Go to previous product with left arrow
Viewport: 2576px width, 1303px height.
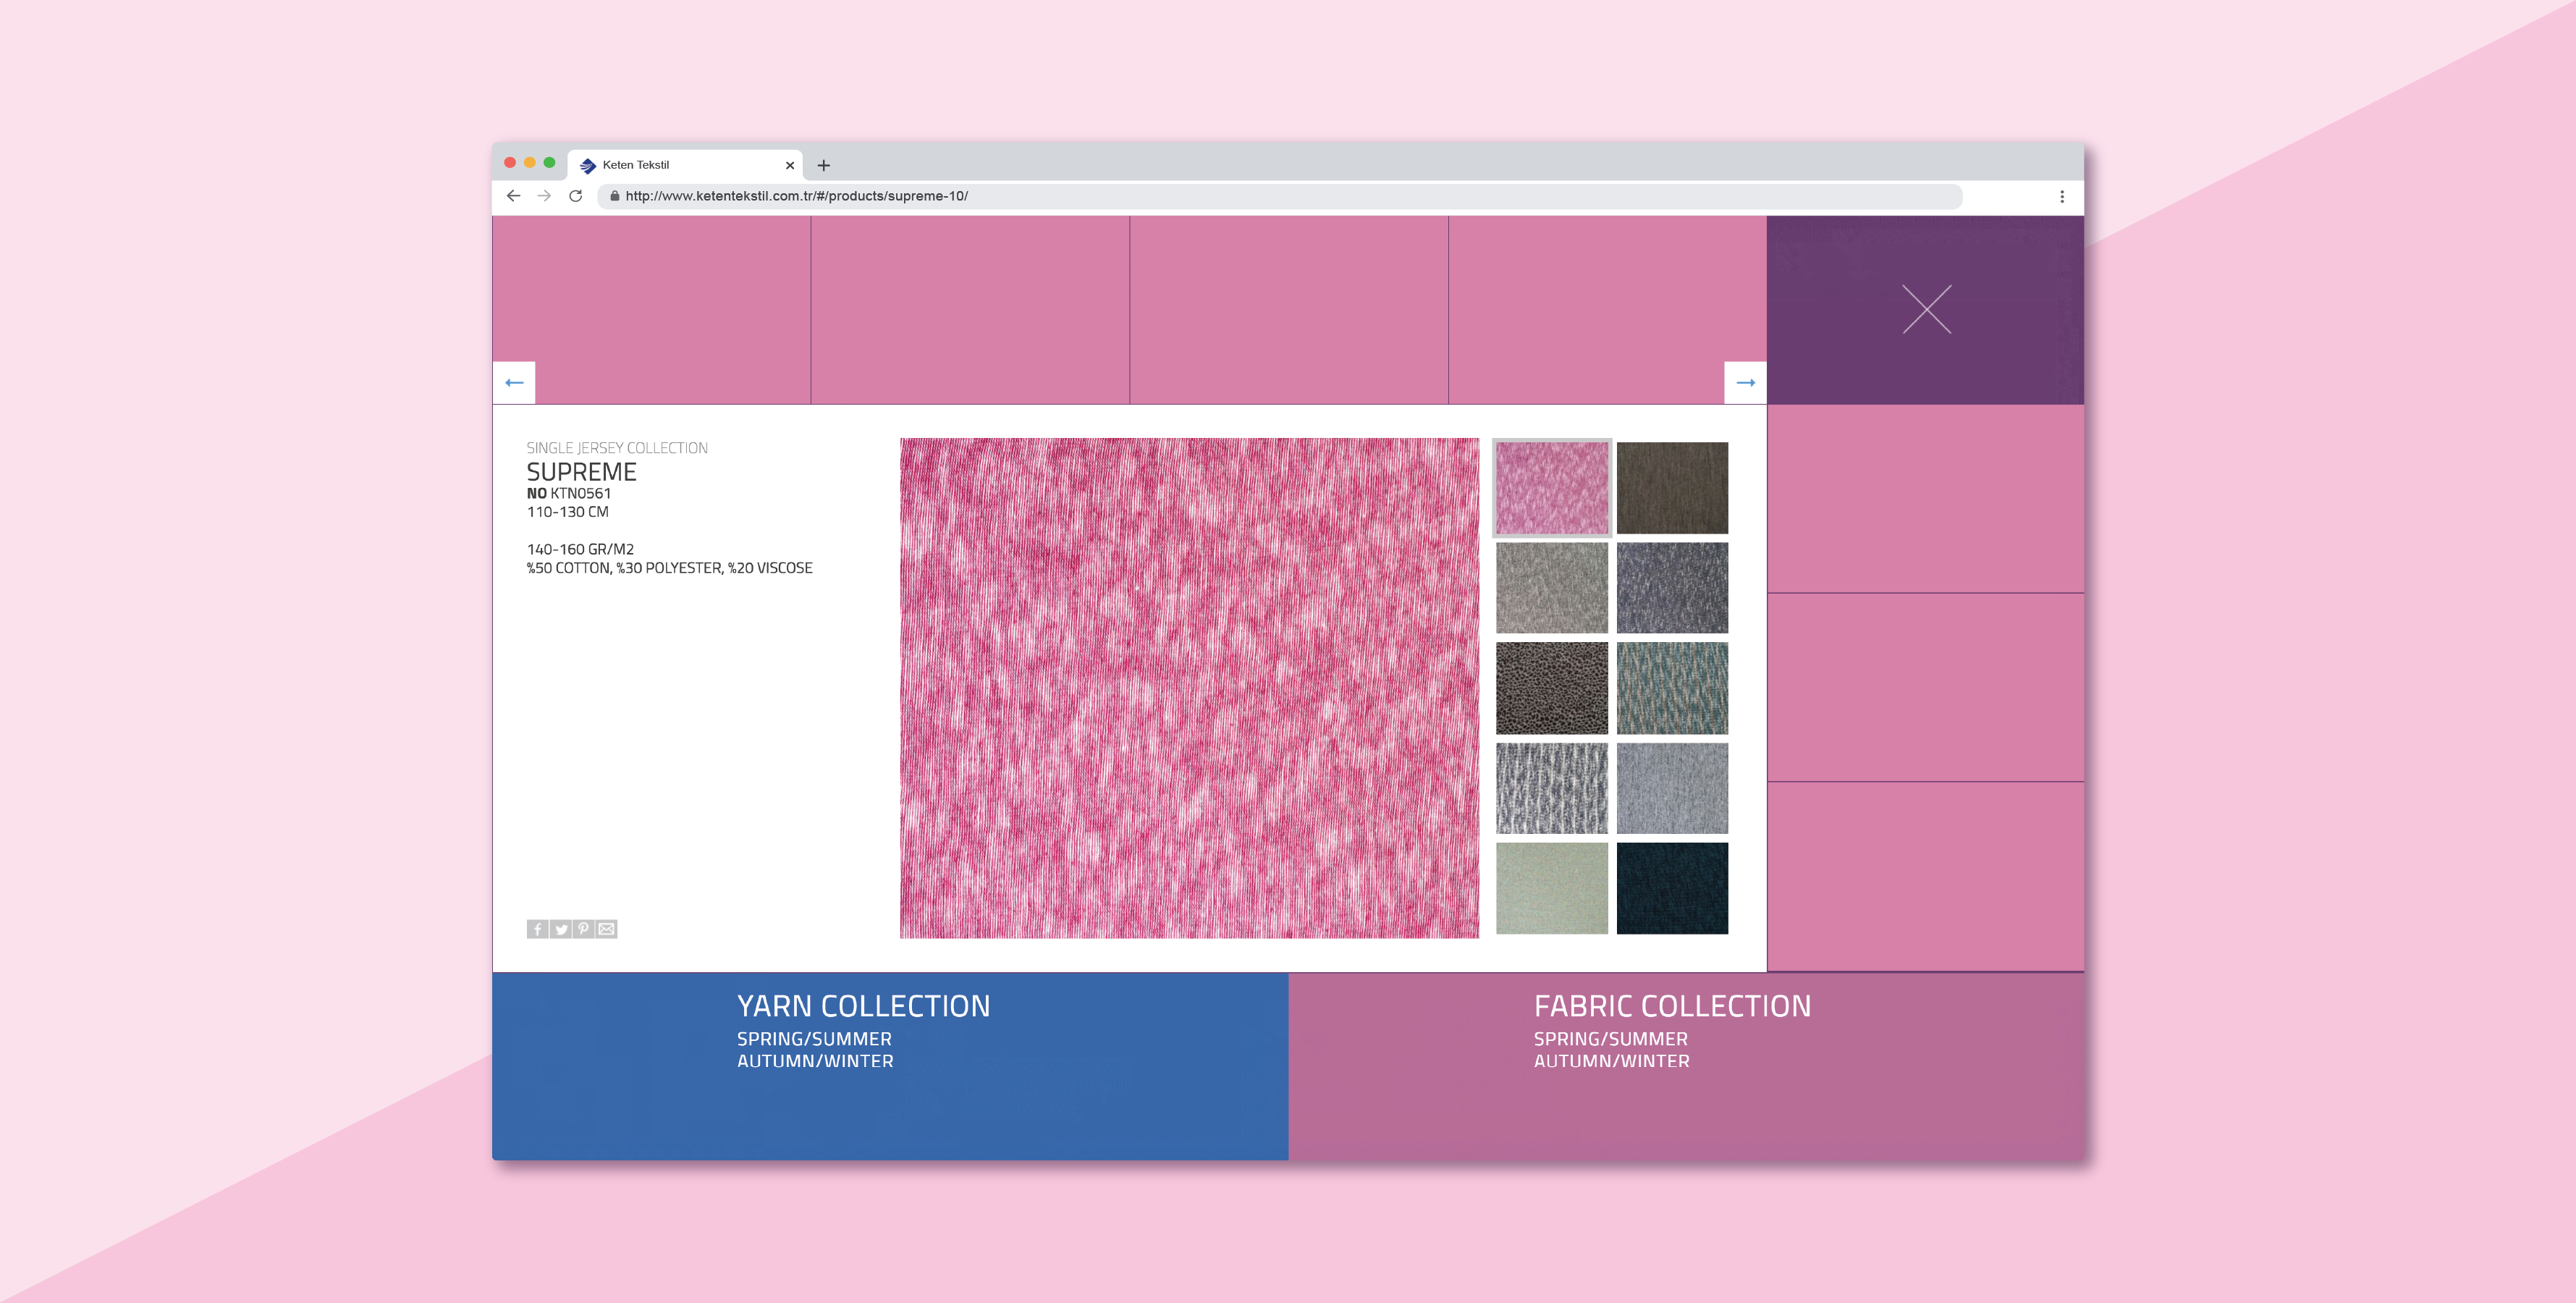coord(514,383)
